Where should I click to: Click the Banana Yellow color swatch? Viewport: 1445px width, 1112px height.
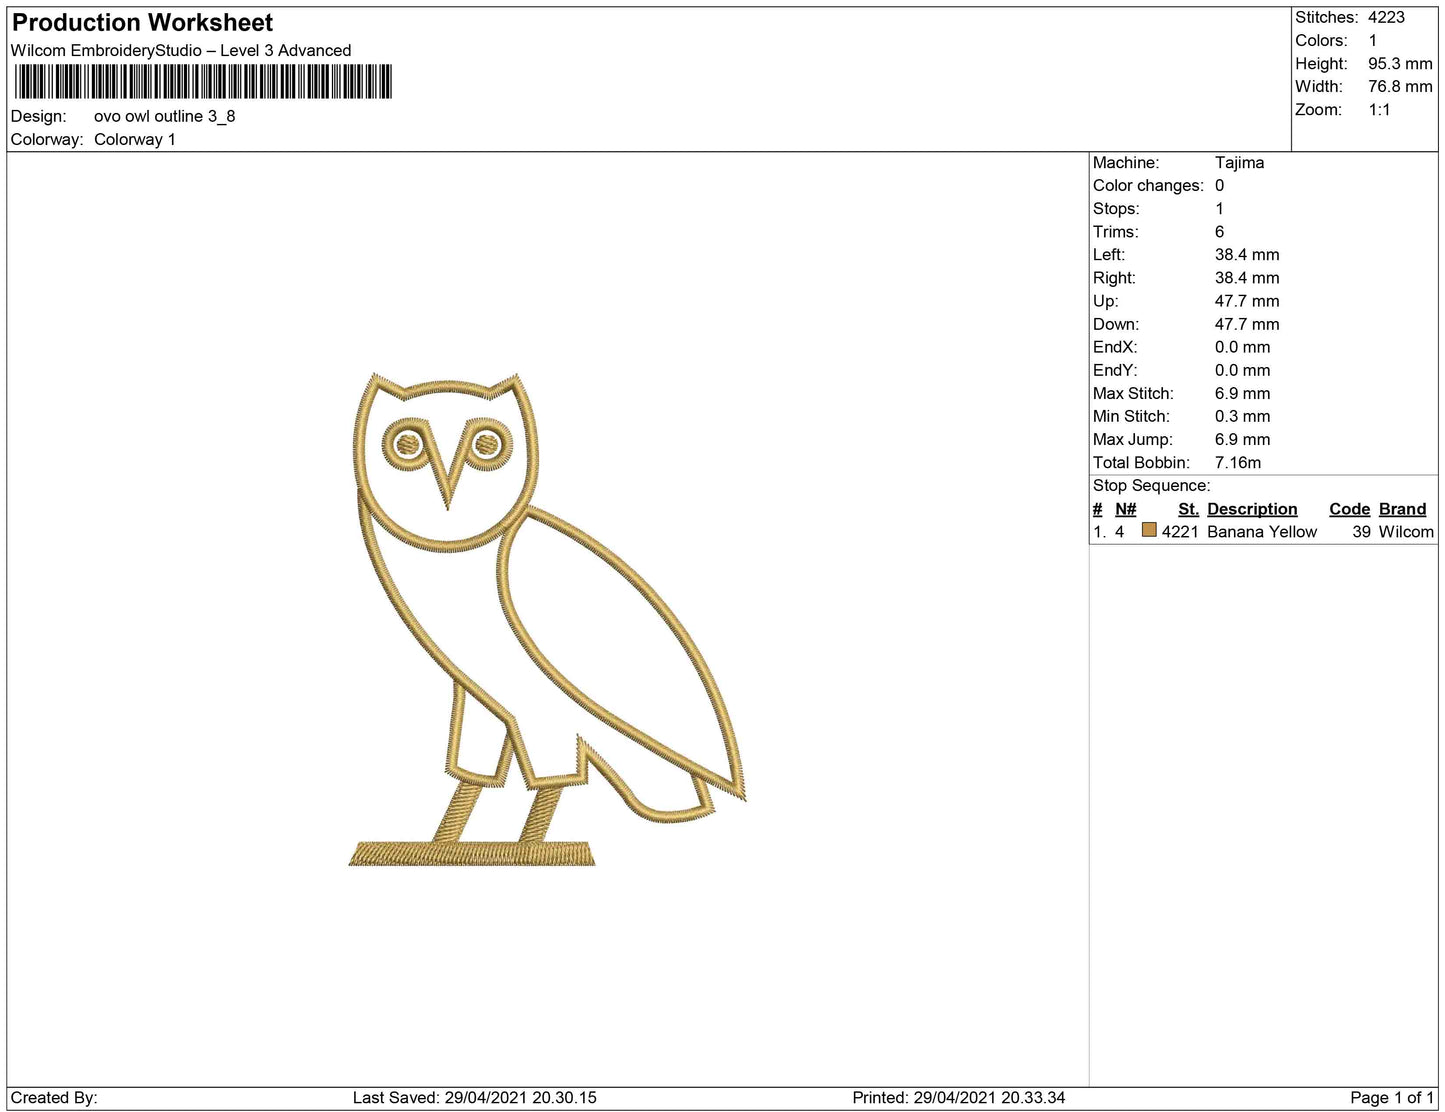pyautogui.click(x=1149, y=531)
